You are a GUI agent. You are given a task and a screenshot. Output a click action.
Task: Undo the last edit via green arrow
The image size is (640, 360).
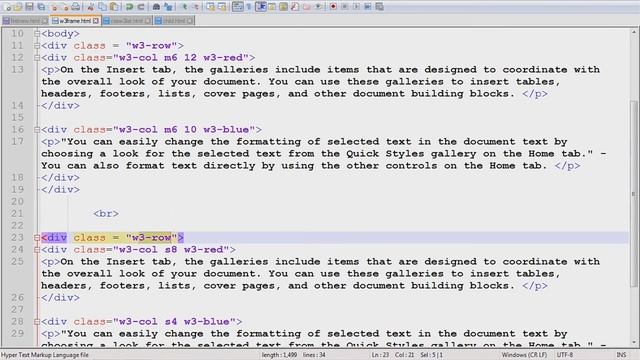(x=129, y=7)
